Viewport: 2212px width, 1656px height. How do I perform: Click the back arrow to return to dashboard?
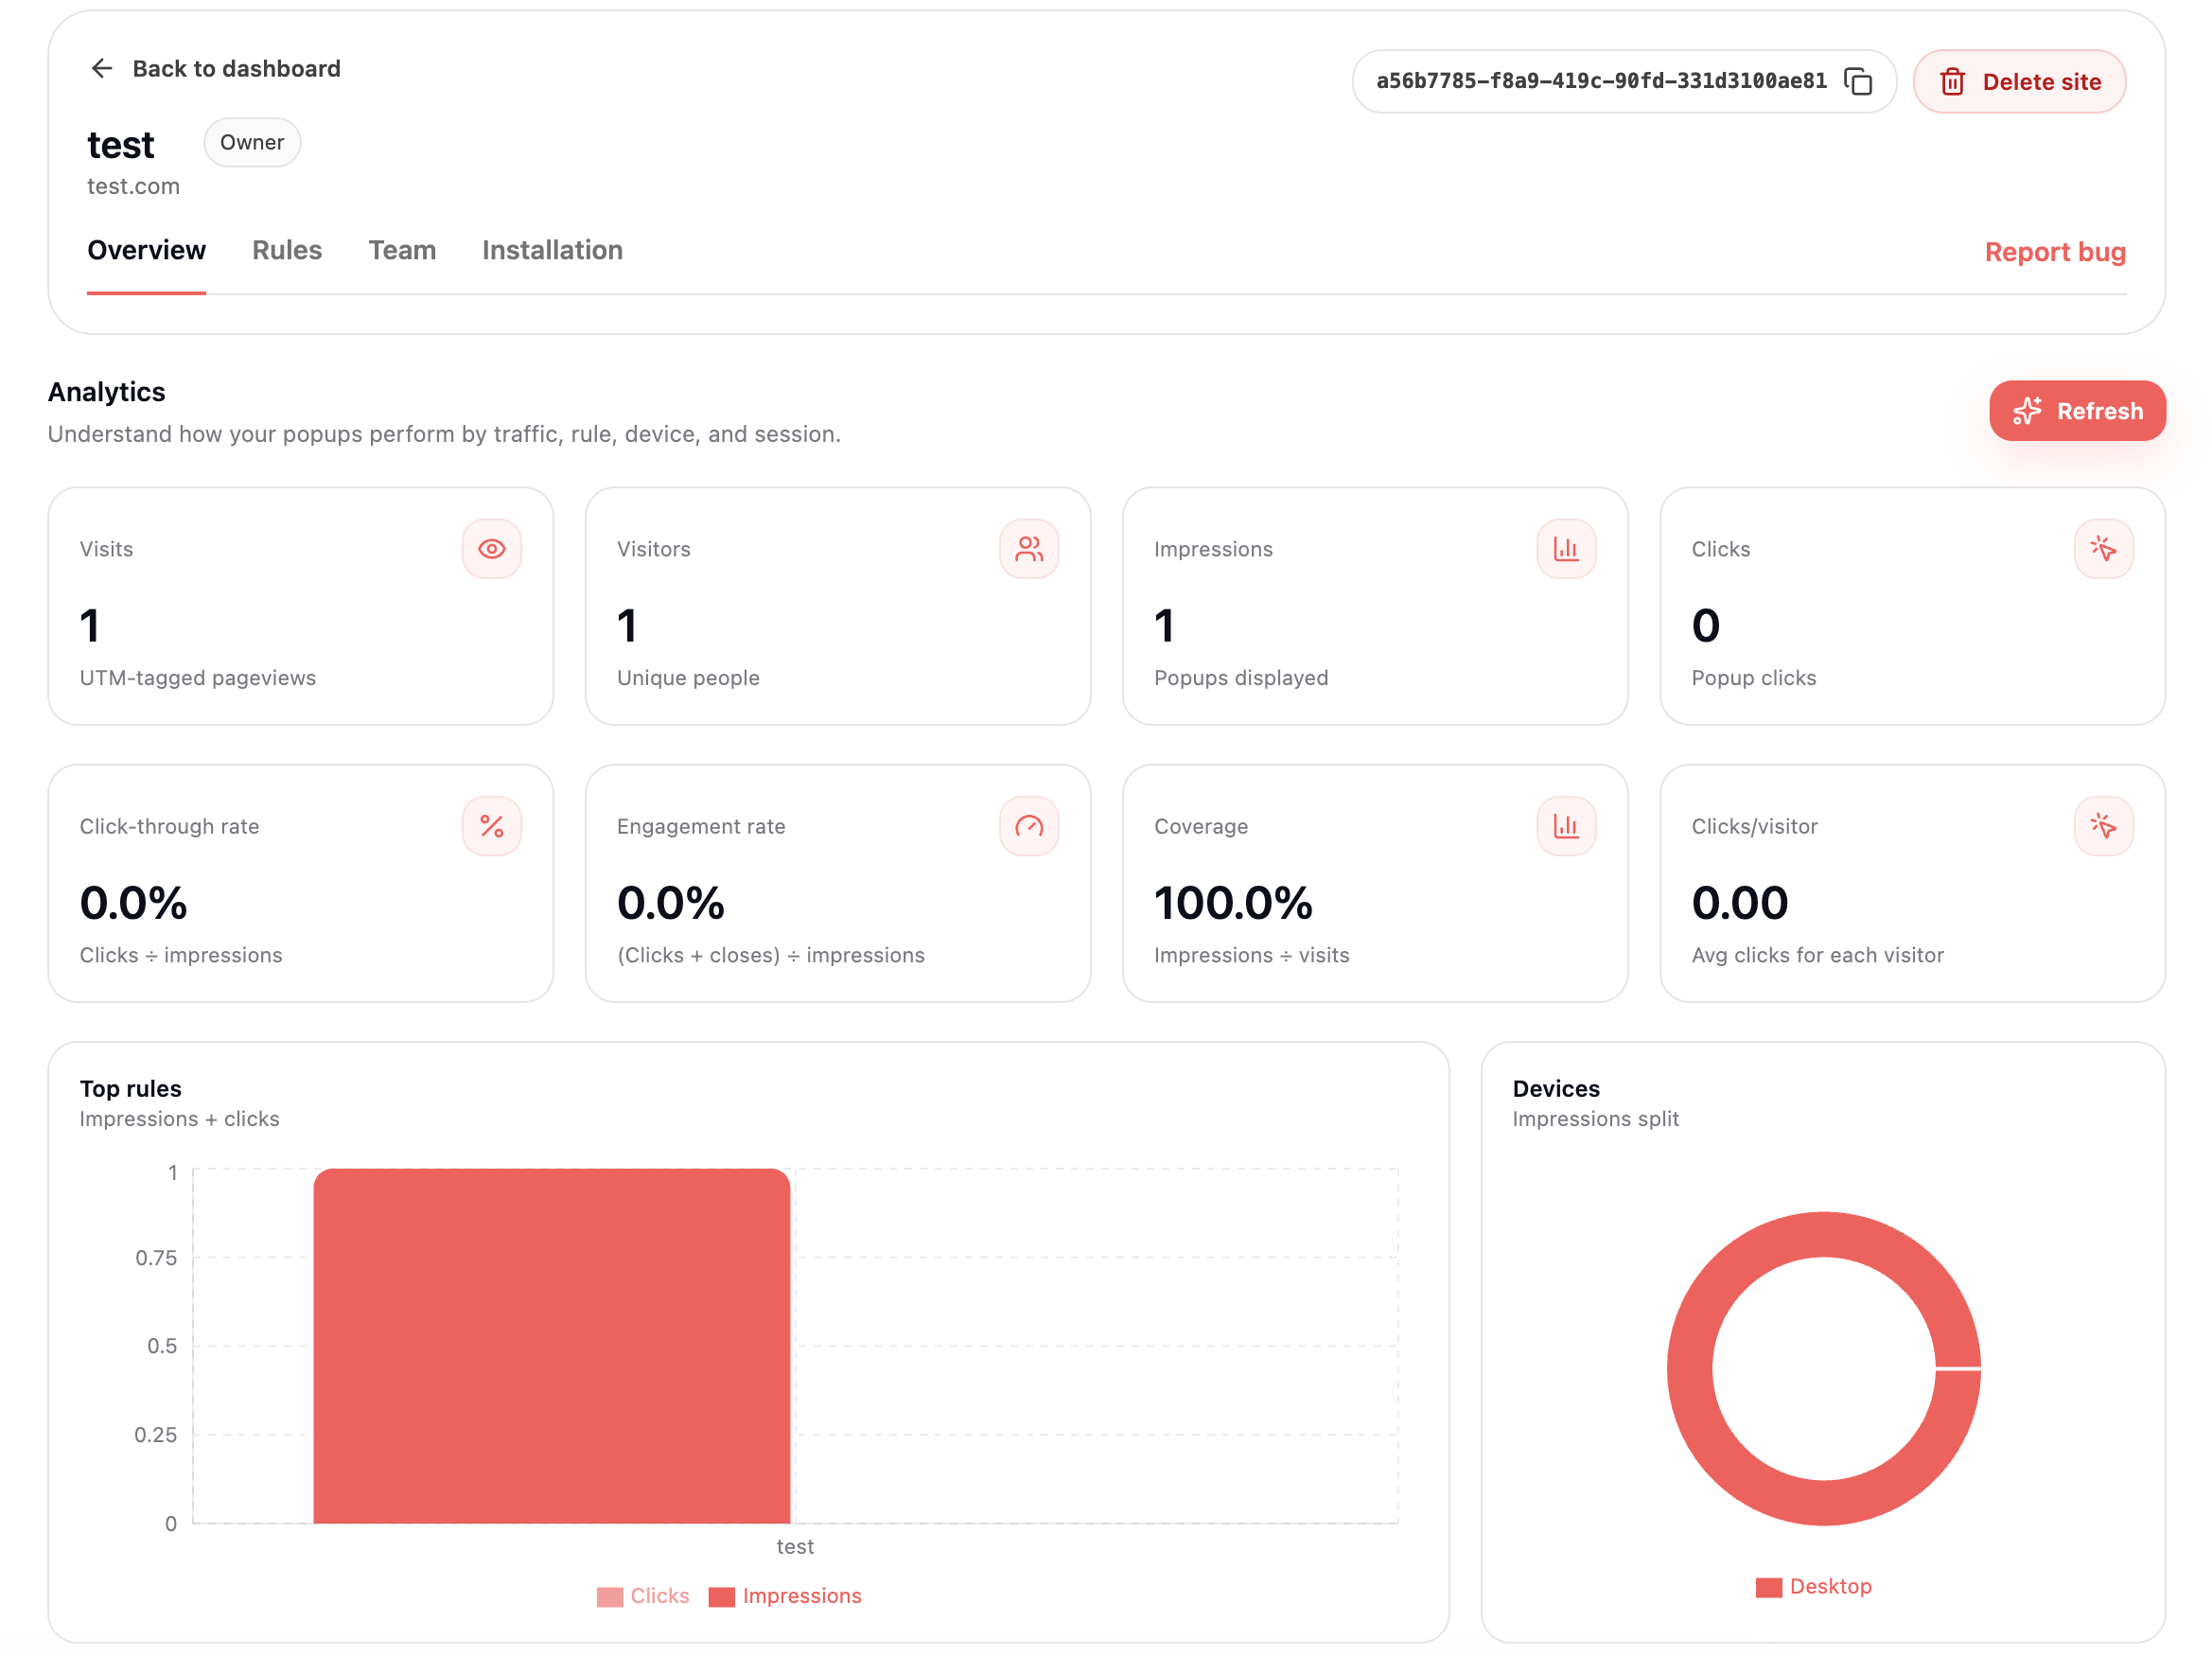(x=101, y=68)
